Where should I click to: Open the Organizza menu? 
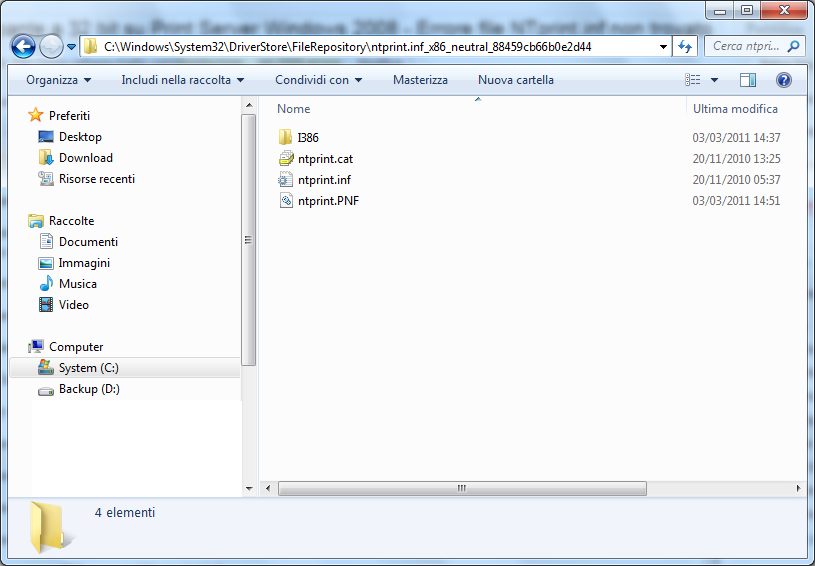click(x=59, y=80)
